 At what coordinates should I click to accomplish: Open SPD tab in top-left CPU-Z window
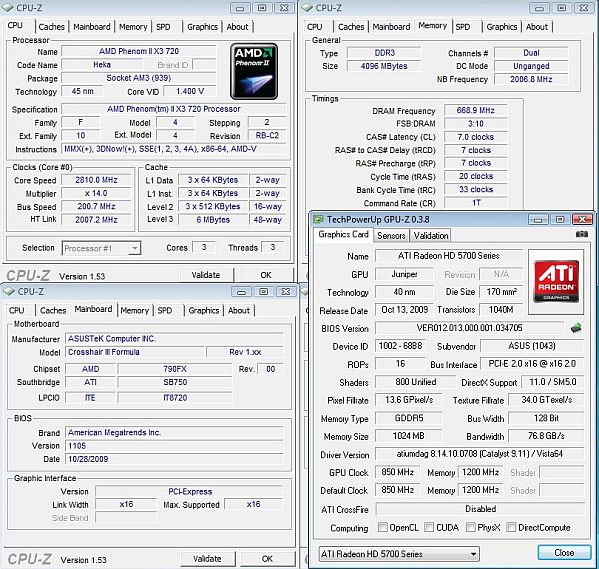(163, 27)
